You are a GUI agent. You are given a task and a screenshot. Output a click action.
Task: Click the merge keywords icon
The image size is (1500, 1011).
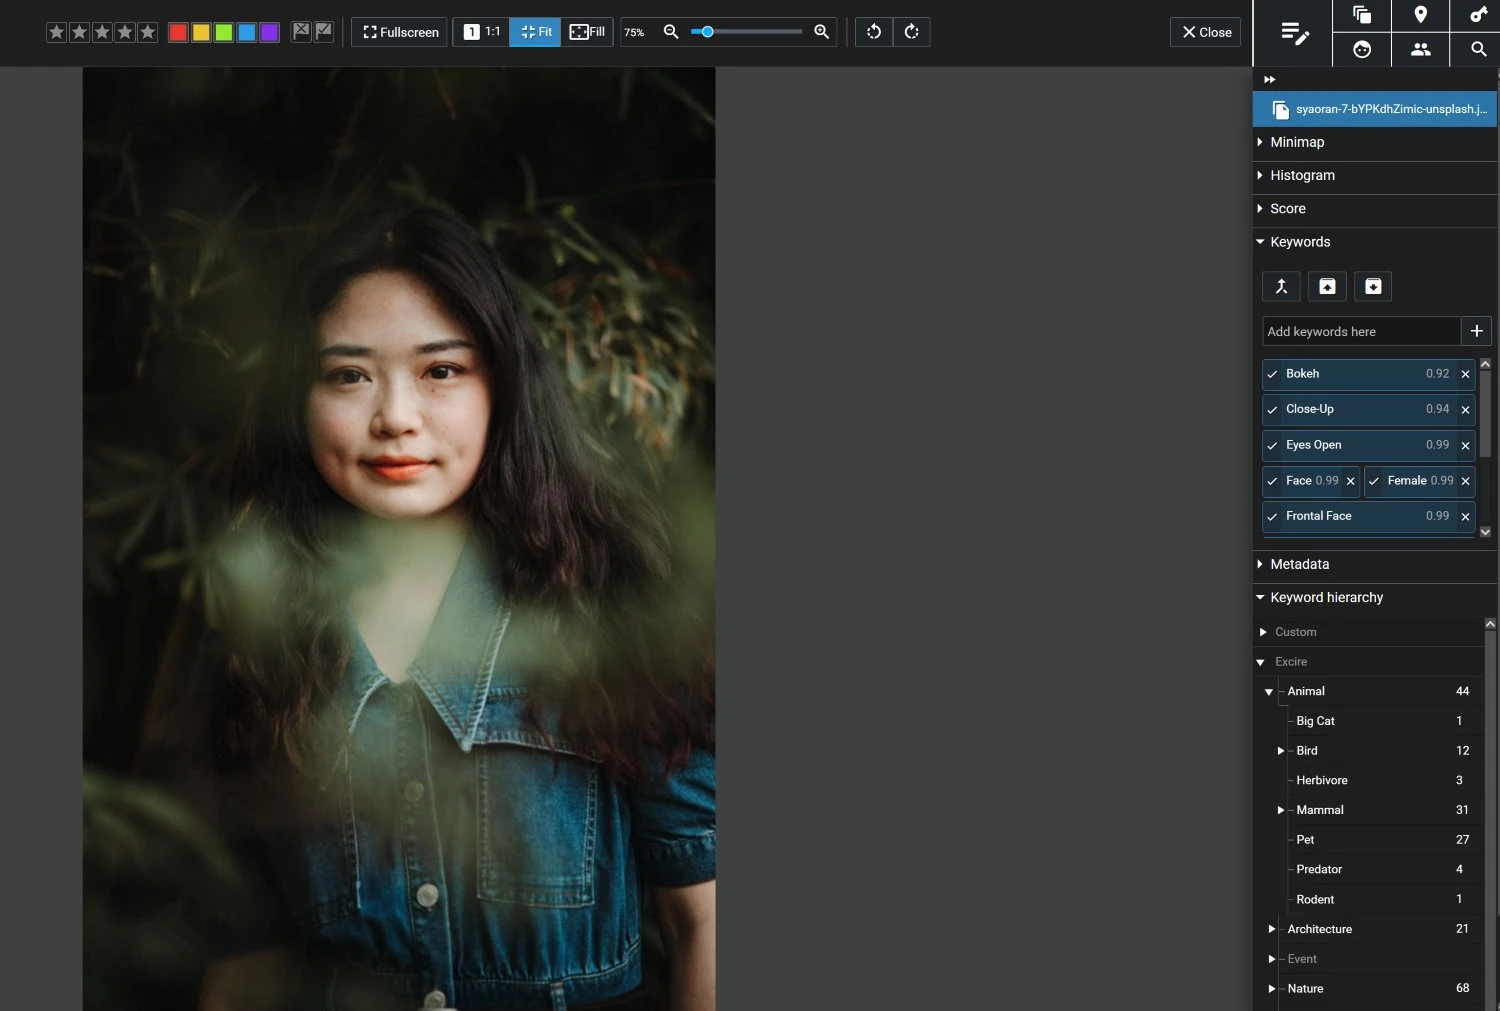coord(1281,286)
